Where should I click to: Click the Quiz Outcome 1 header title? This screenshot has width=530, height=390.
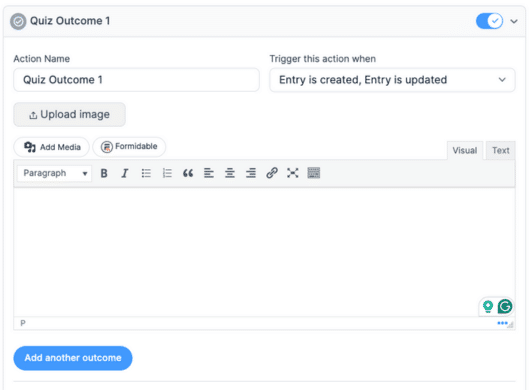coord(70,21)
